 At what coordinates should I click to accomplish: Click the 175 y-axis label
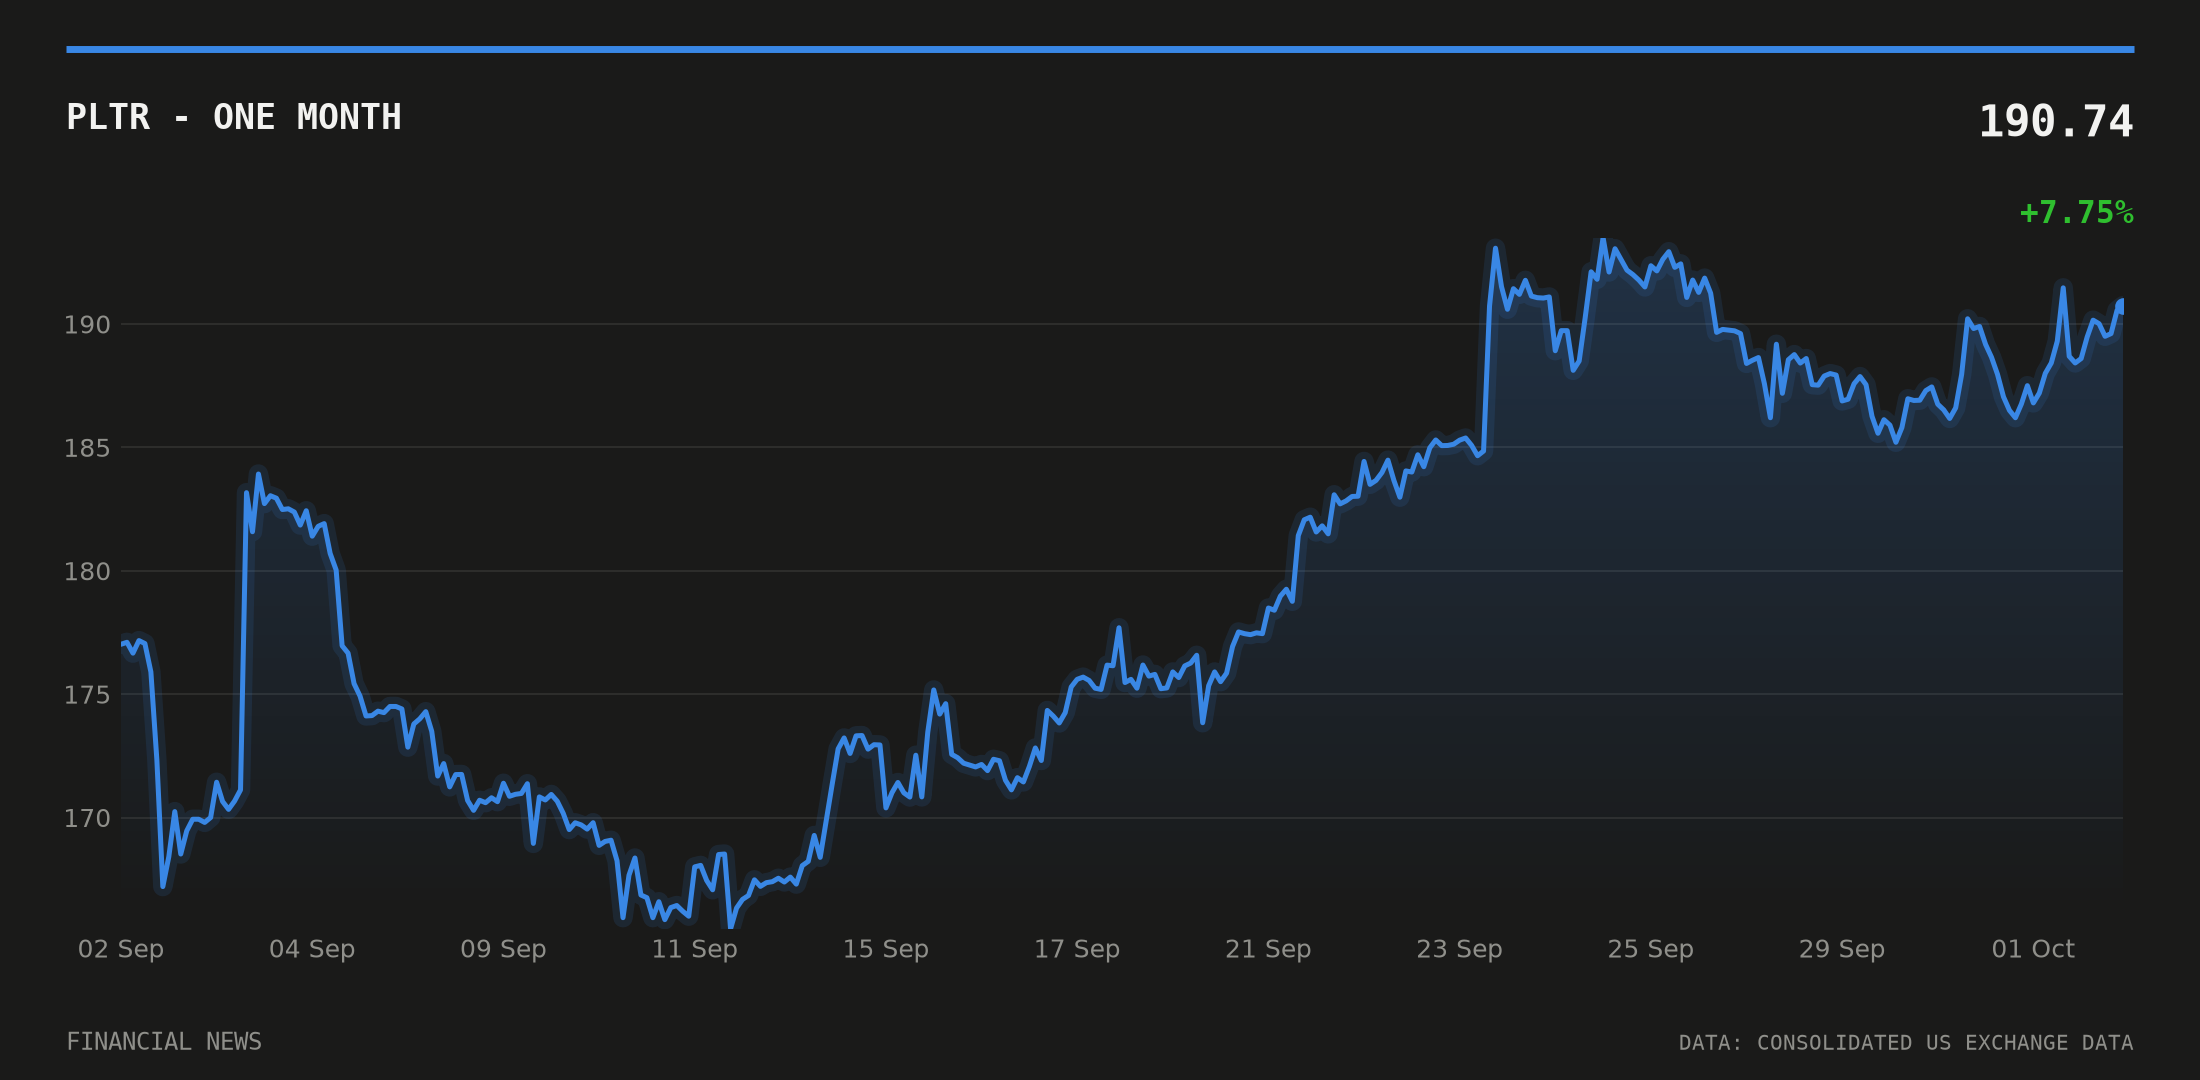(x=87, y=695)
